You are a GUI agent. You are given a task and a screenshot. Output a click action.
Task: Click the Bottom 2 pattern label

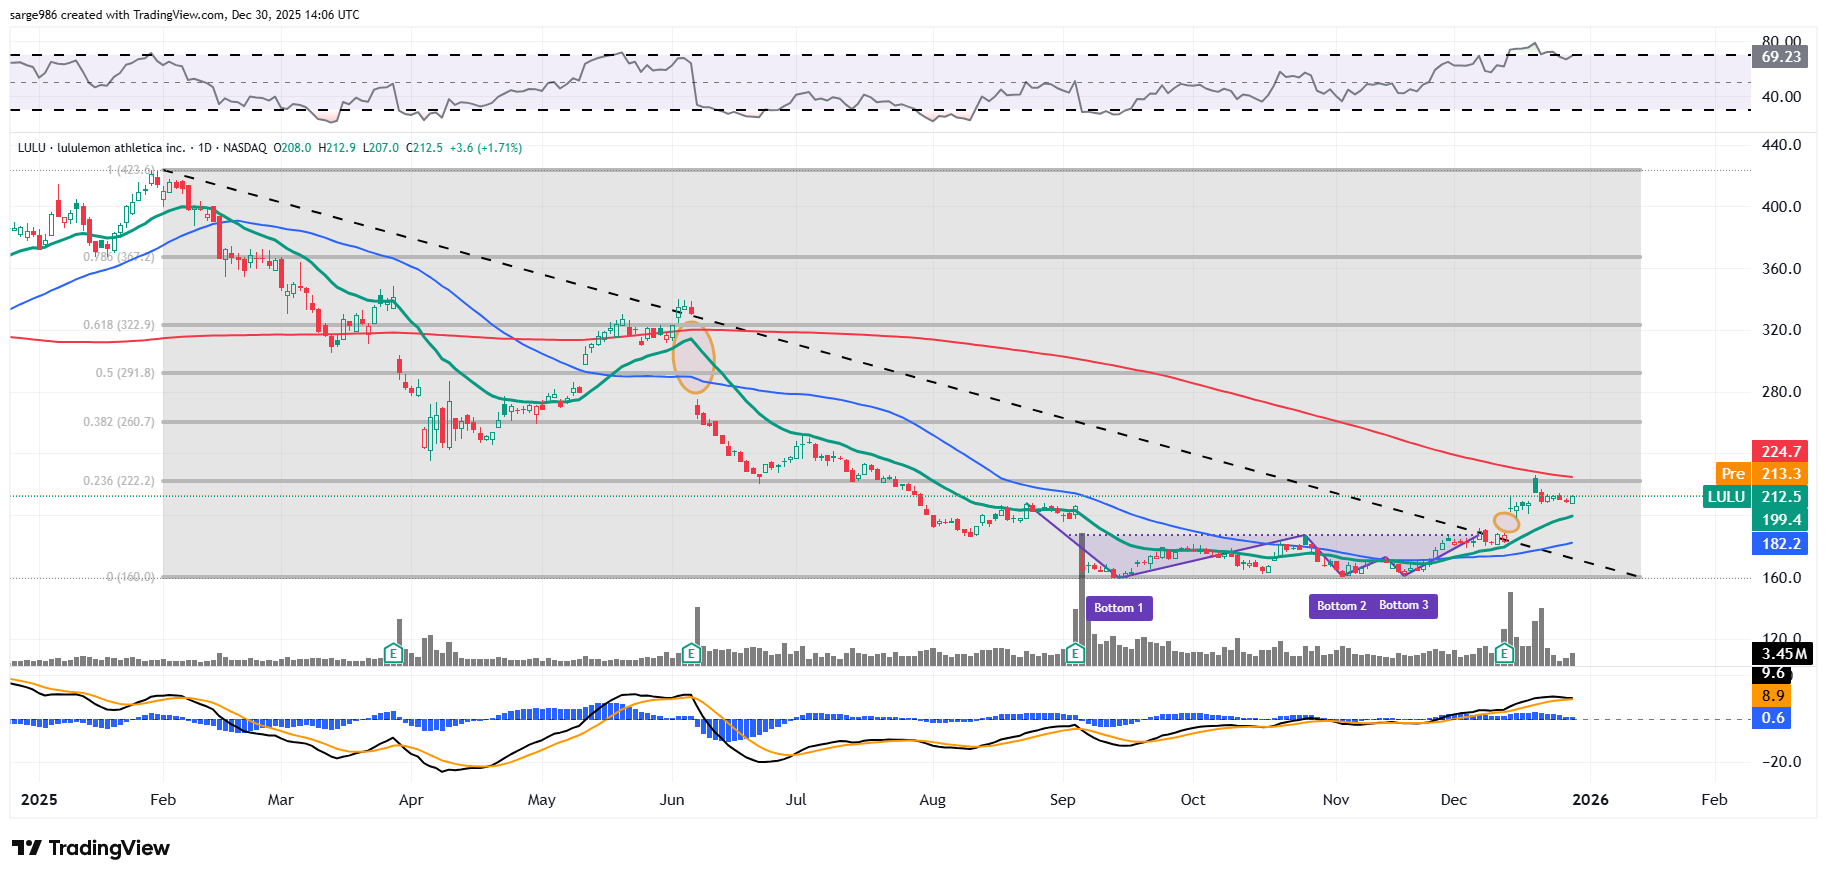pyautogui.click(x=1341, y=606)
